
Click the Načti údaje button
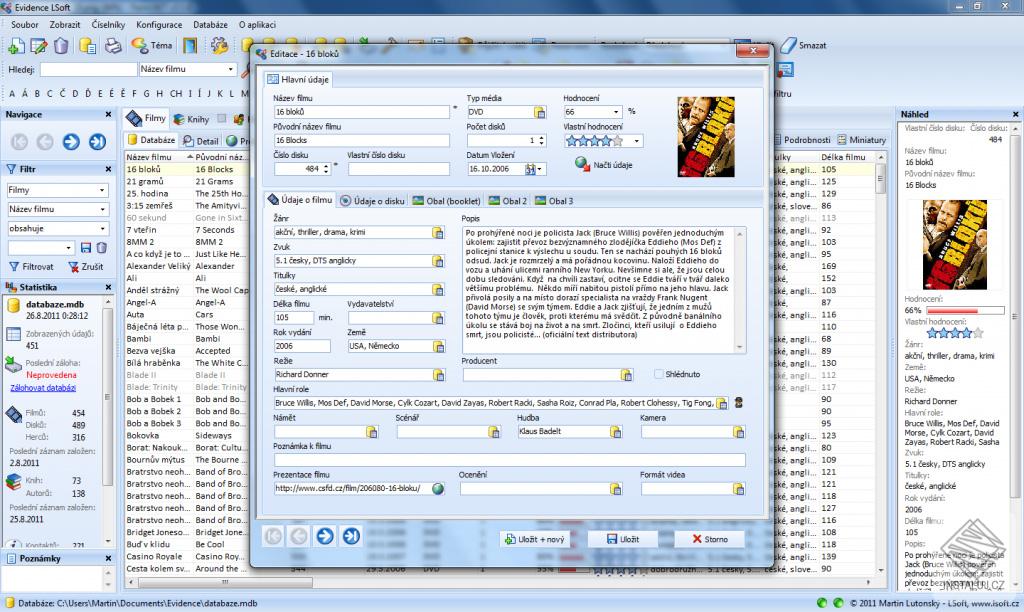click(x=604, y=165)
